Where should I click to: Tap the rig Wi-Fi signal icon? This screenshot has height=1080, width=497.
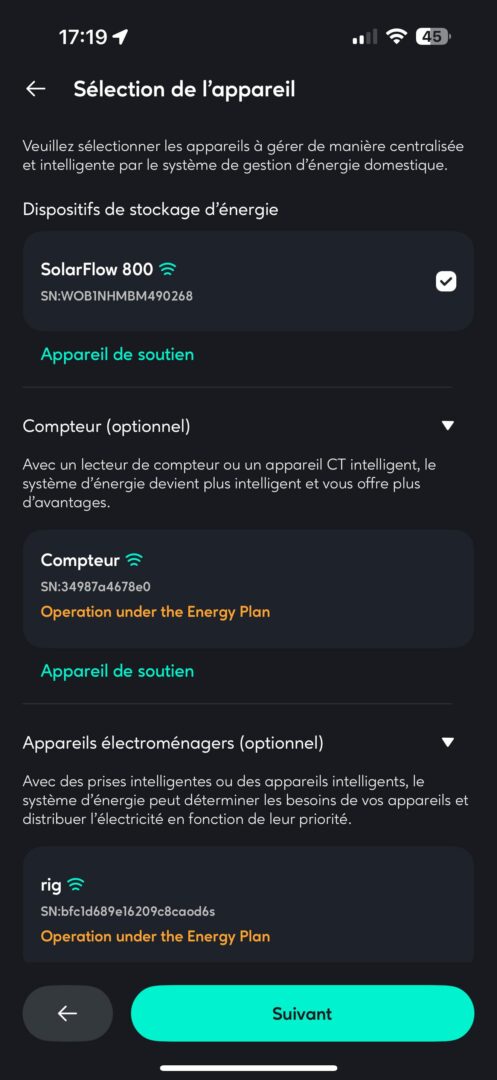tap(76, 884)
